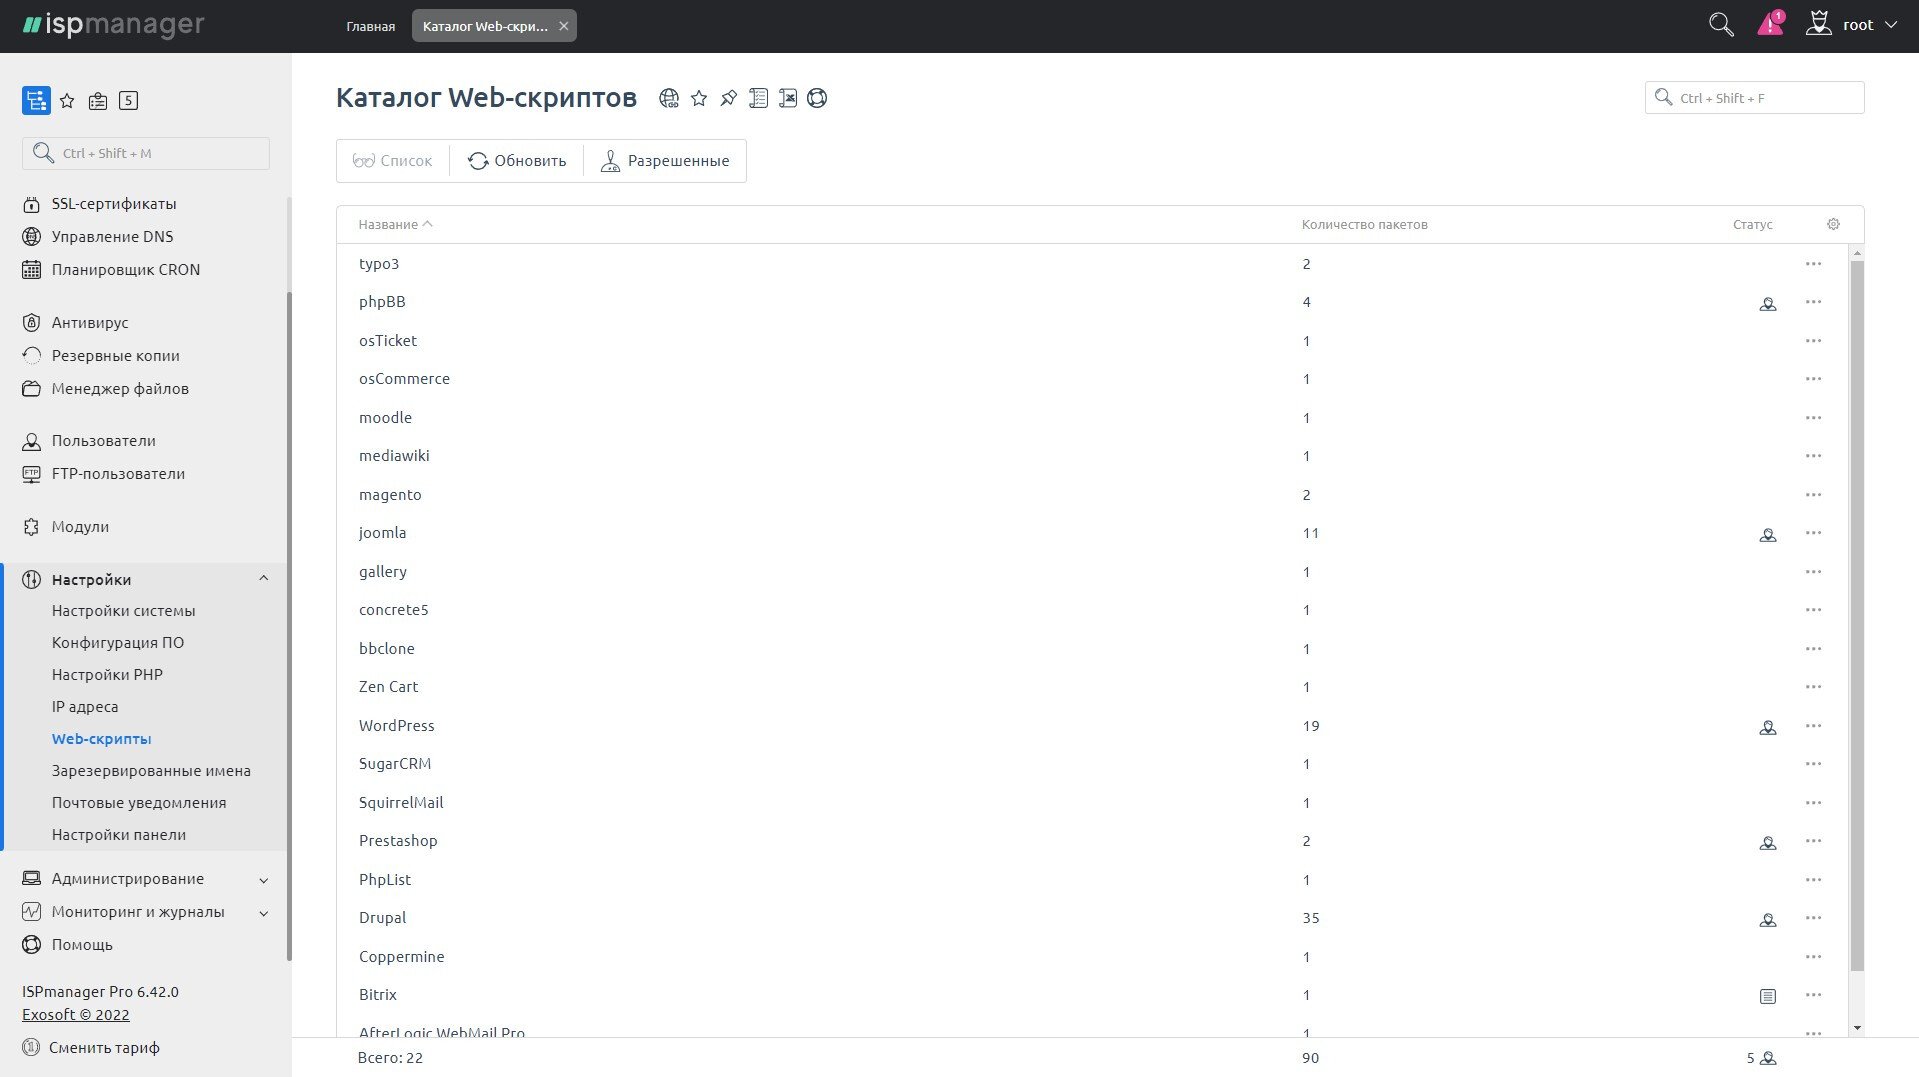Expand the Администрирование sidebar section
1919x1077 pixels.
pos(263,880)
